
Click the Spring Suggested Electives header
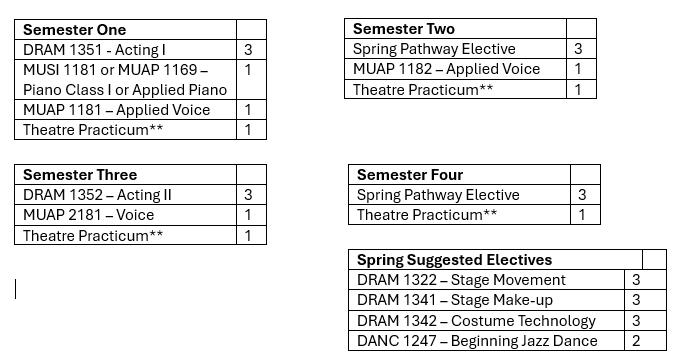pyautogui.click(x=495, y=260)
